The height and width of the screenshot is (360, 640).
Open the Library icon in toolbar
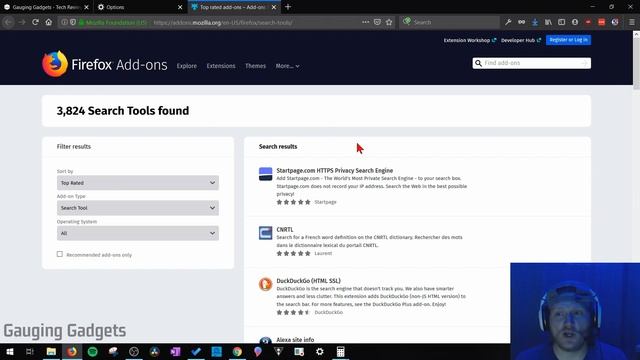coord(548,22)
